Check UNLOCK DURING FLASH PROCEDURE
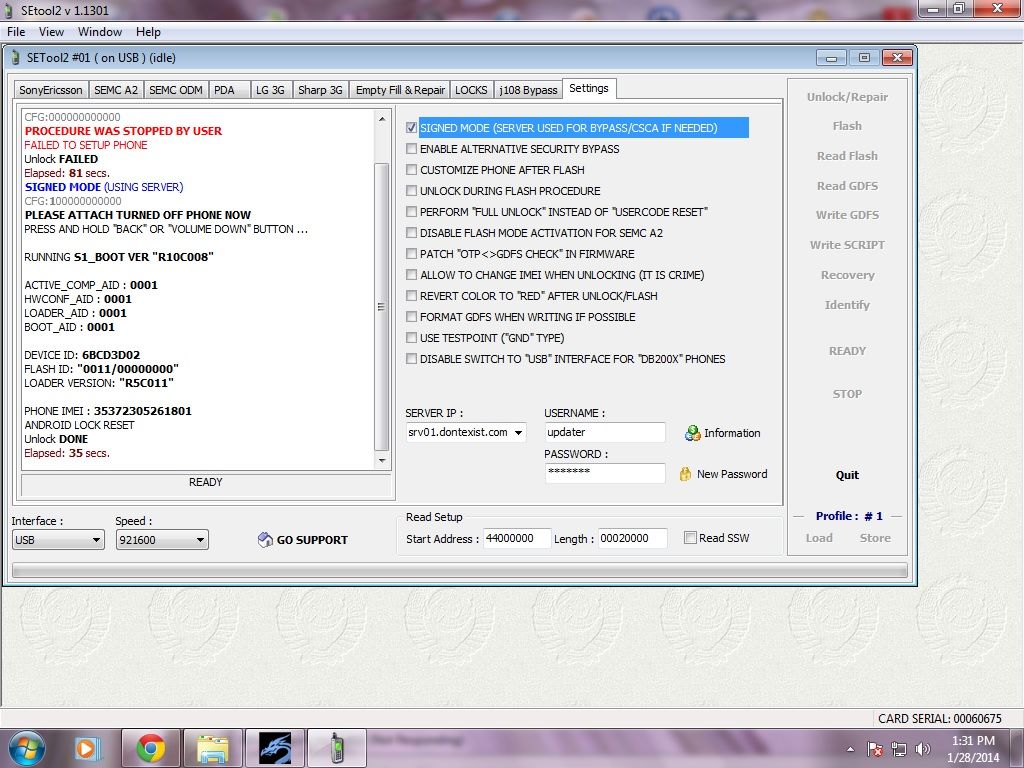Image resolution: width=1024 pixels, height=768 pixels. pos(411,191)
